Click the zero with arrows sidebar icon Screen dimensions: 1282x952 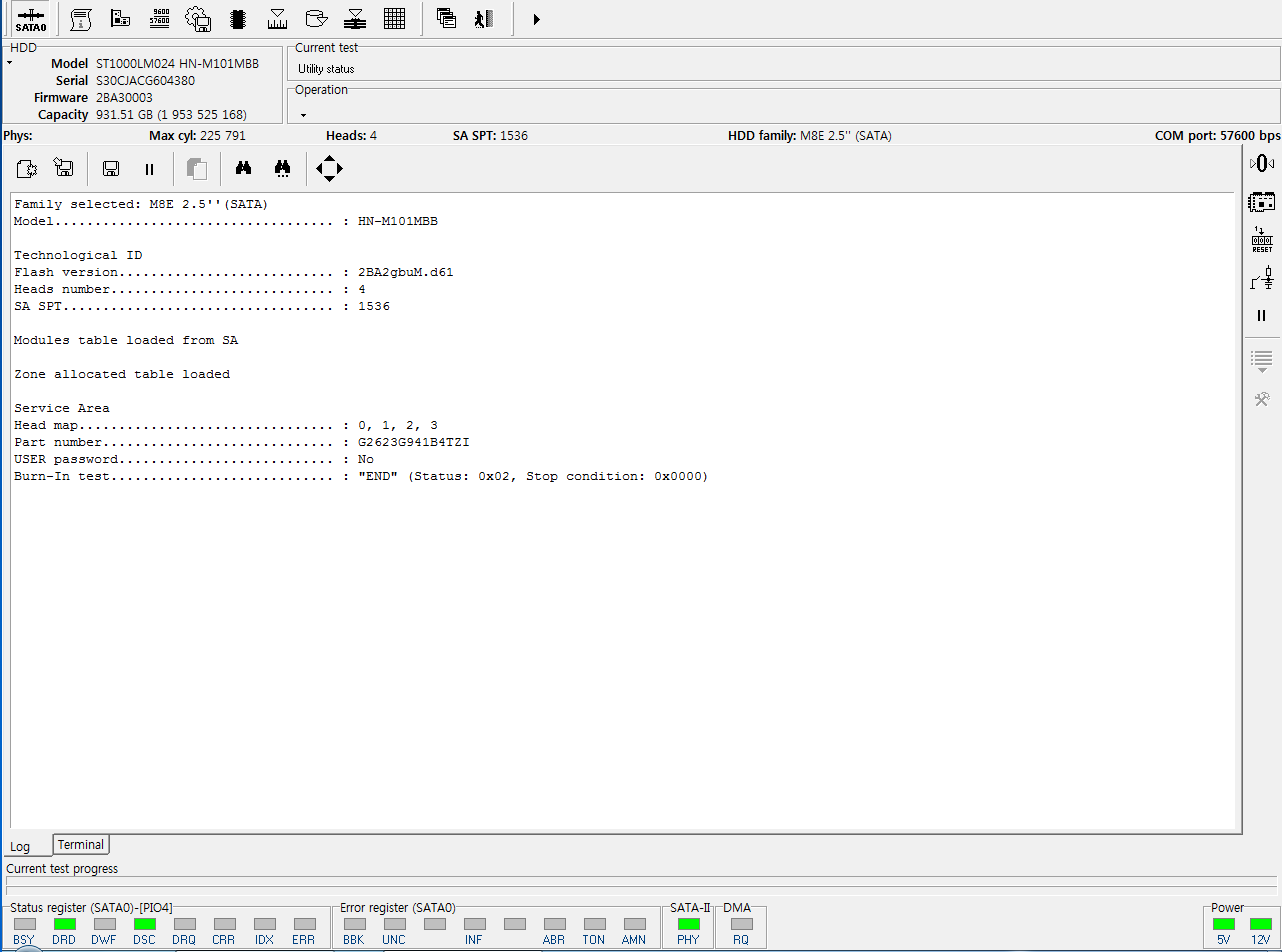pyautogui.click(x=1262, y=163)
